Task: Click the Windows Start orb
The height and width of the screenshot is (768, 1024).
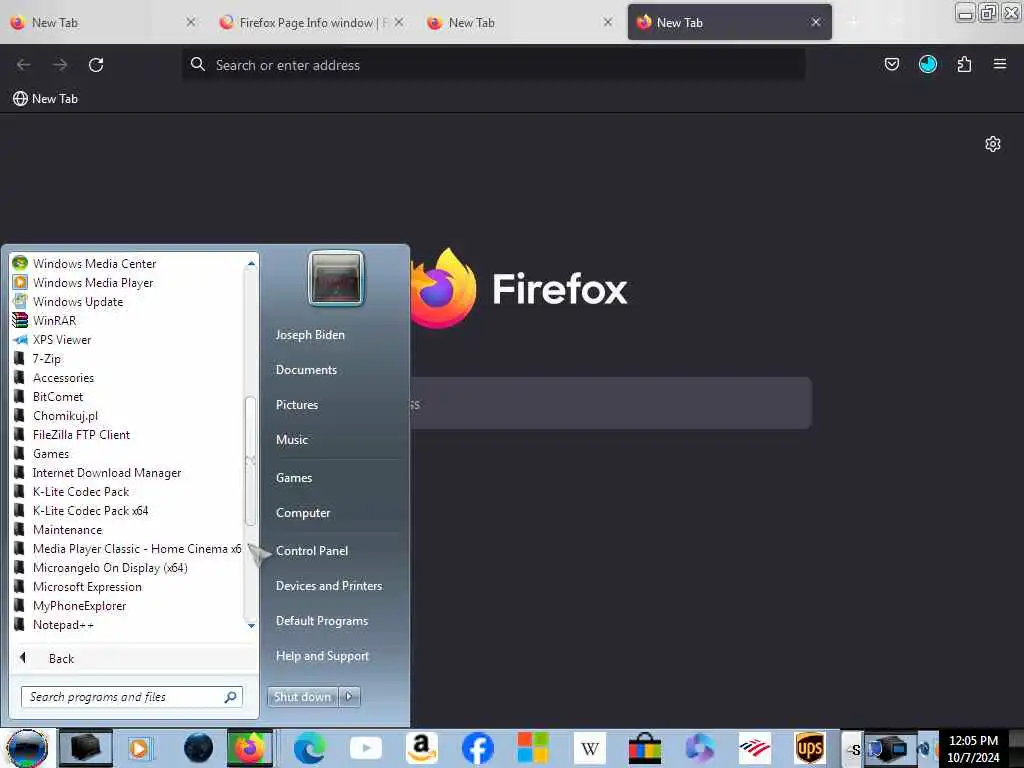Action: 27,748
